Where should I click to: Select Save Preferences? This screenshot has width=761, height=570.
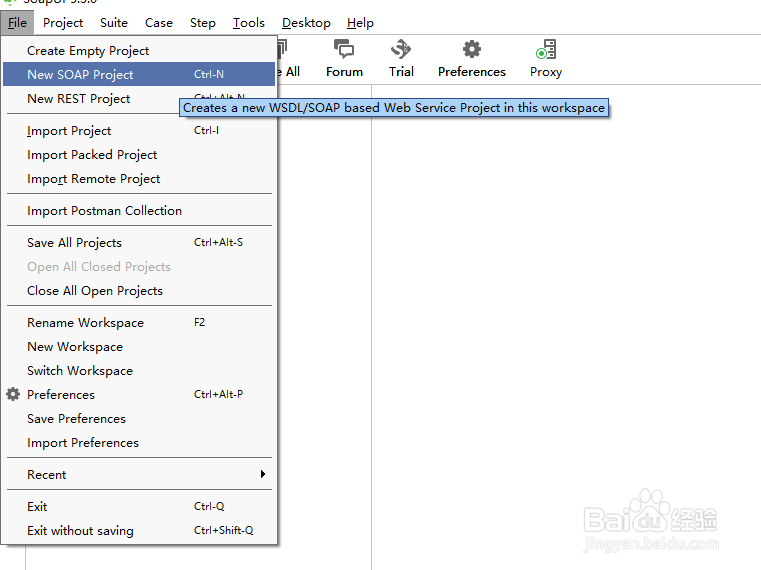(x=139, y=419)
